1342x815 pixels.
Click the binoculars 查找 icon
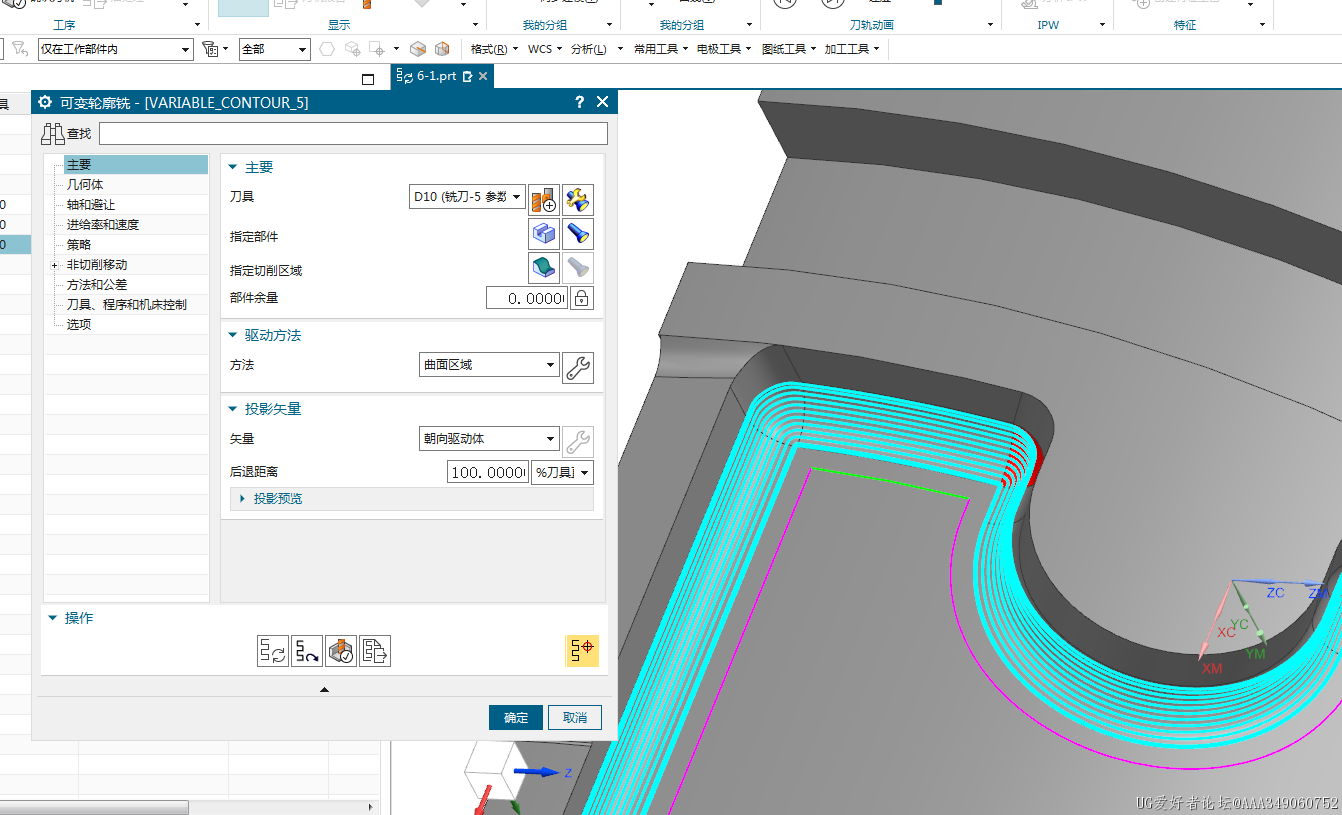tap(53, 134)
